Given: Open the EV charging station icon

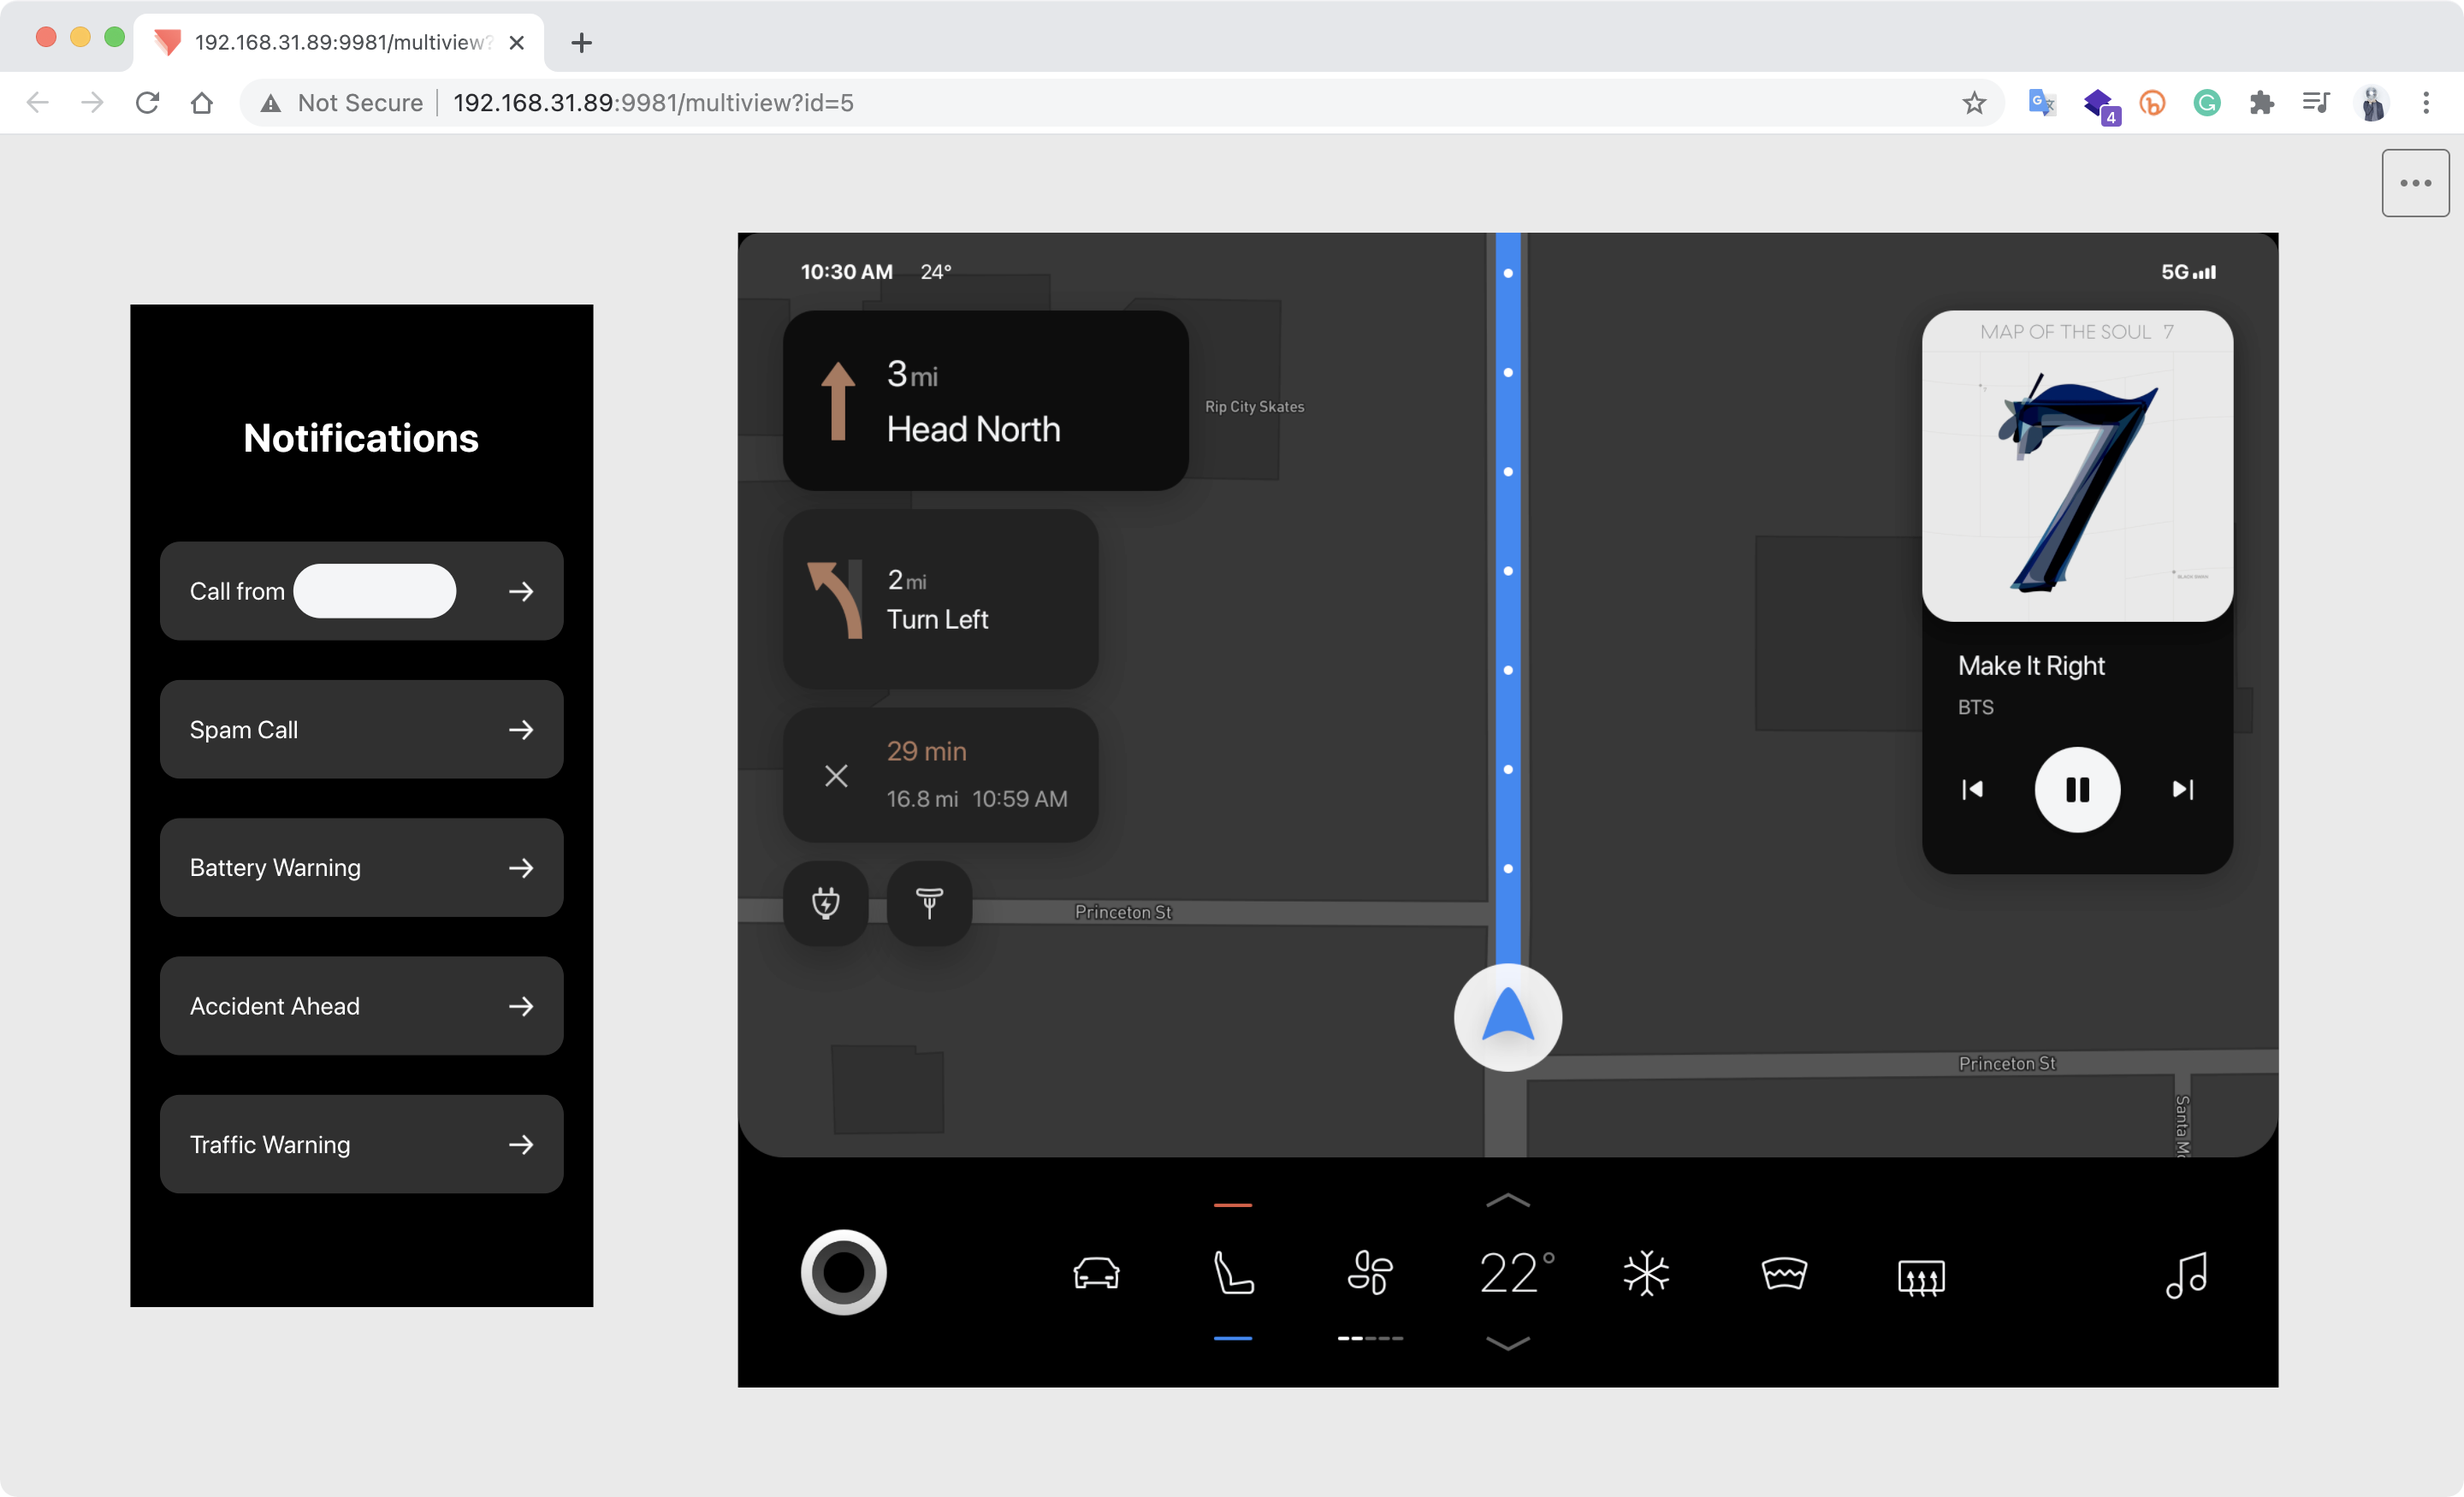Looking at the screenshot, I should pos(825,902).
